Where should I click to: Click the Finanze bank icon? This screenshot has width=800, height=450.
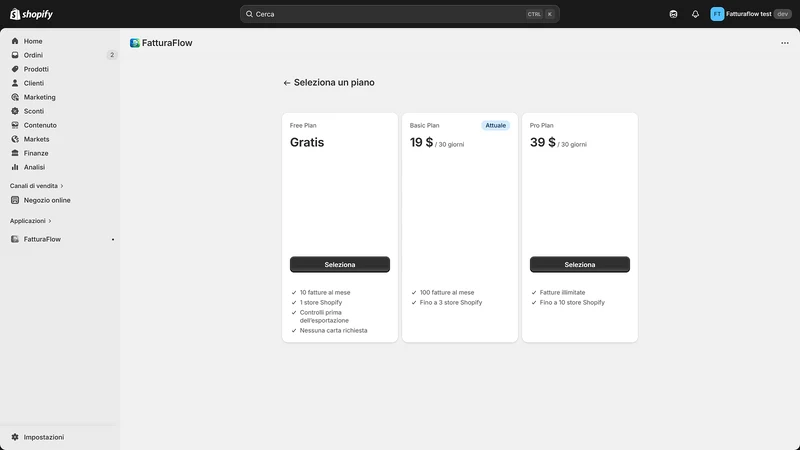(x=15, y=153)
